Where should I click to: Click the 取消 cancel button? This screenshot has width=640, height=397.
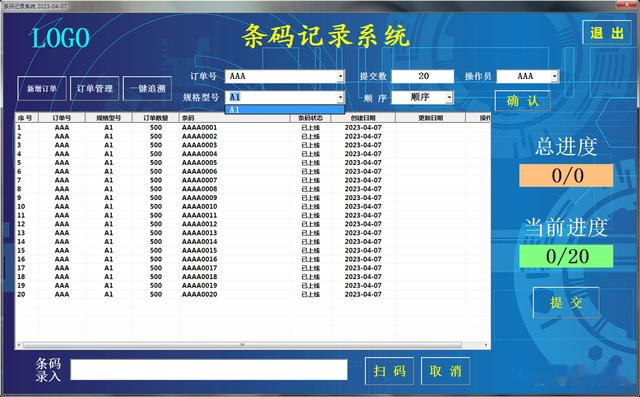click(x=445, y=371)
